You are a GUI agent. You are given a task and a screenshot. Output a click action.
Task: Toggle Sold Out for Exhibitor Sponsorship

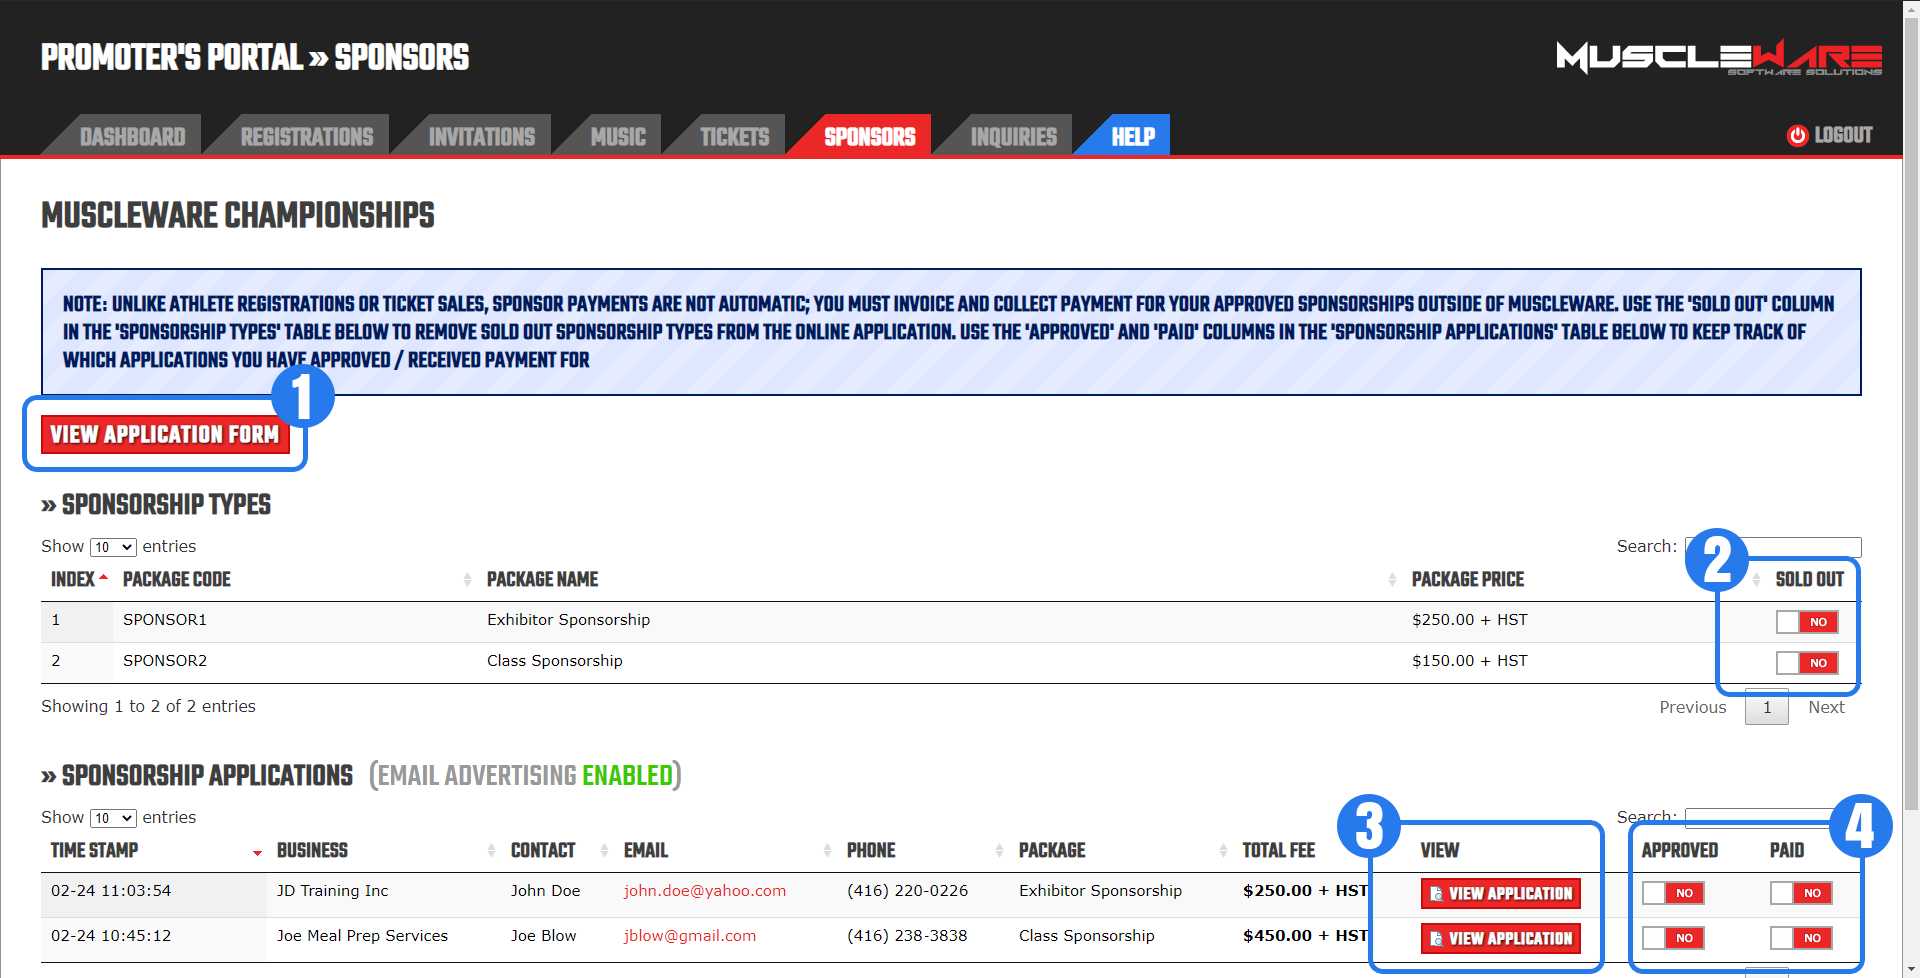point(1806,622)
